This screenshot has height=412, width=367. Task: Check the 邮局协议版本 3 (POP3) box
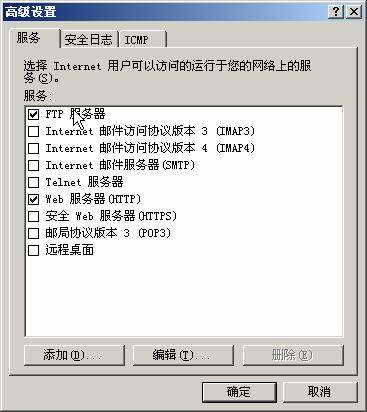point(34,233)
